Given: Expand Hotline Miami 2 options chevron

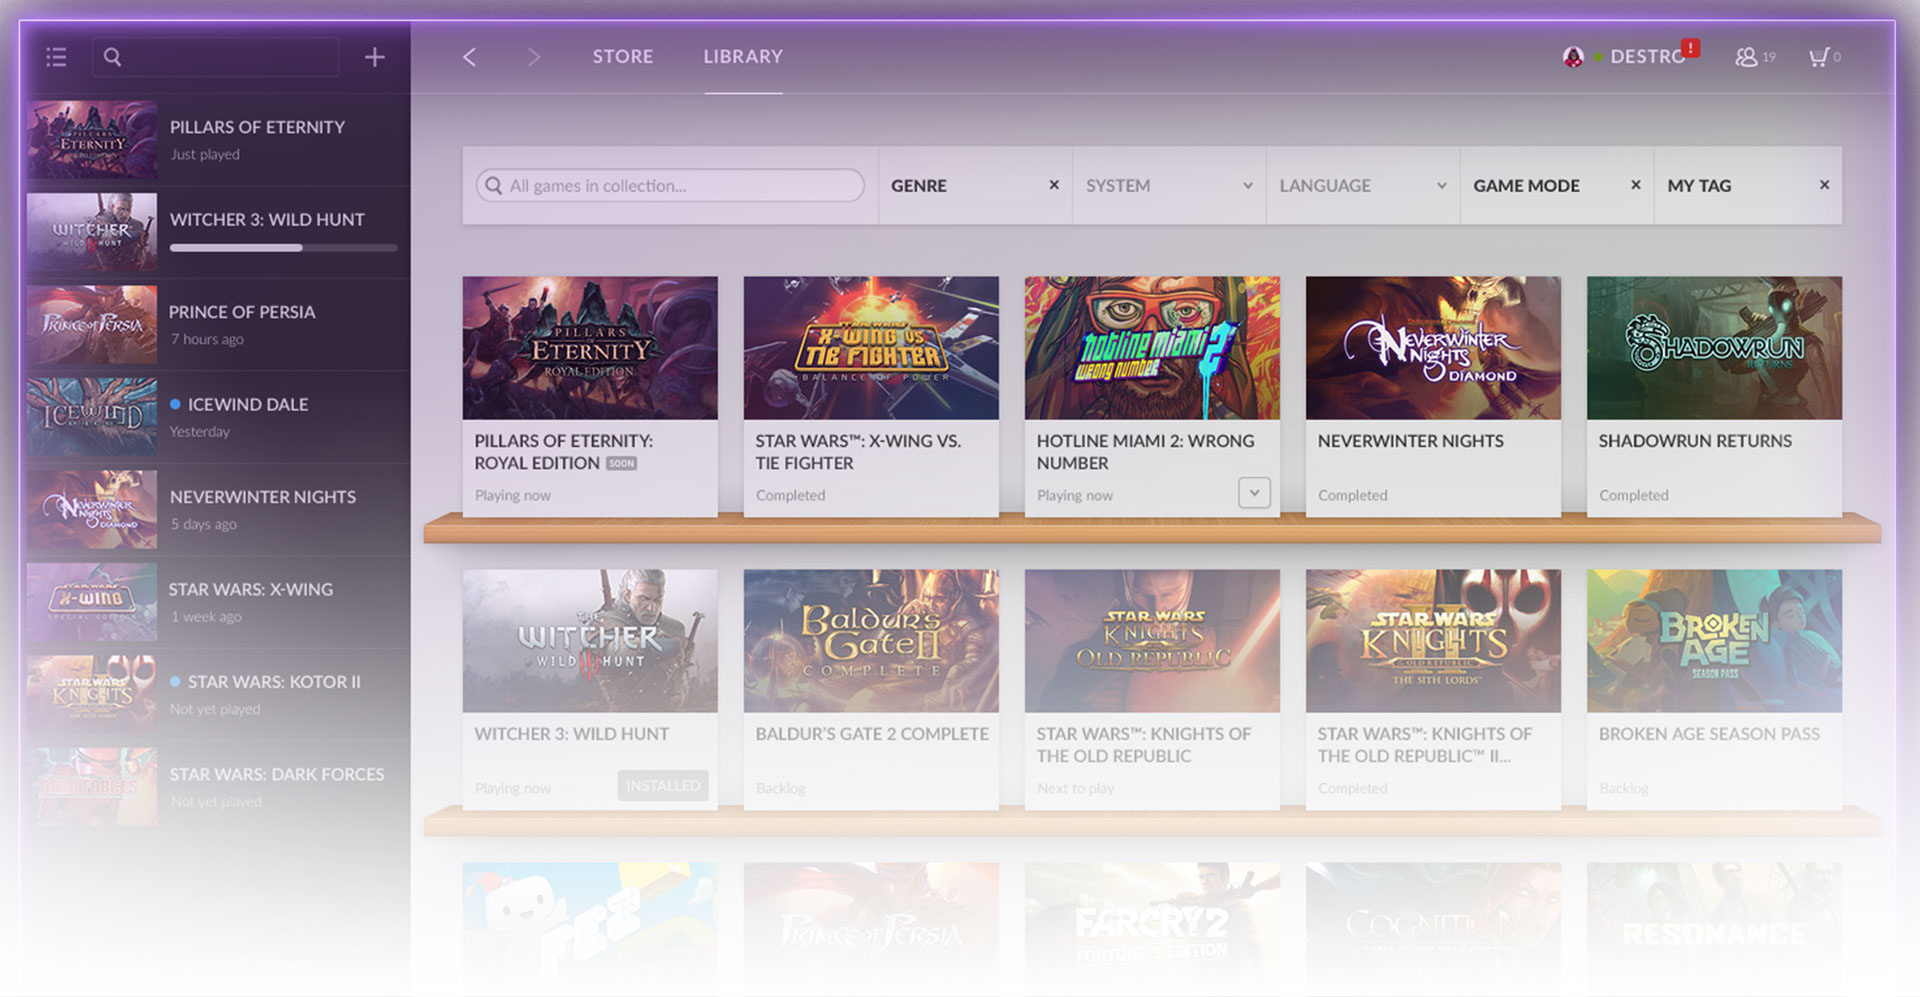Looking at the screenshot, I should pos(1254,492).
